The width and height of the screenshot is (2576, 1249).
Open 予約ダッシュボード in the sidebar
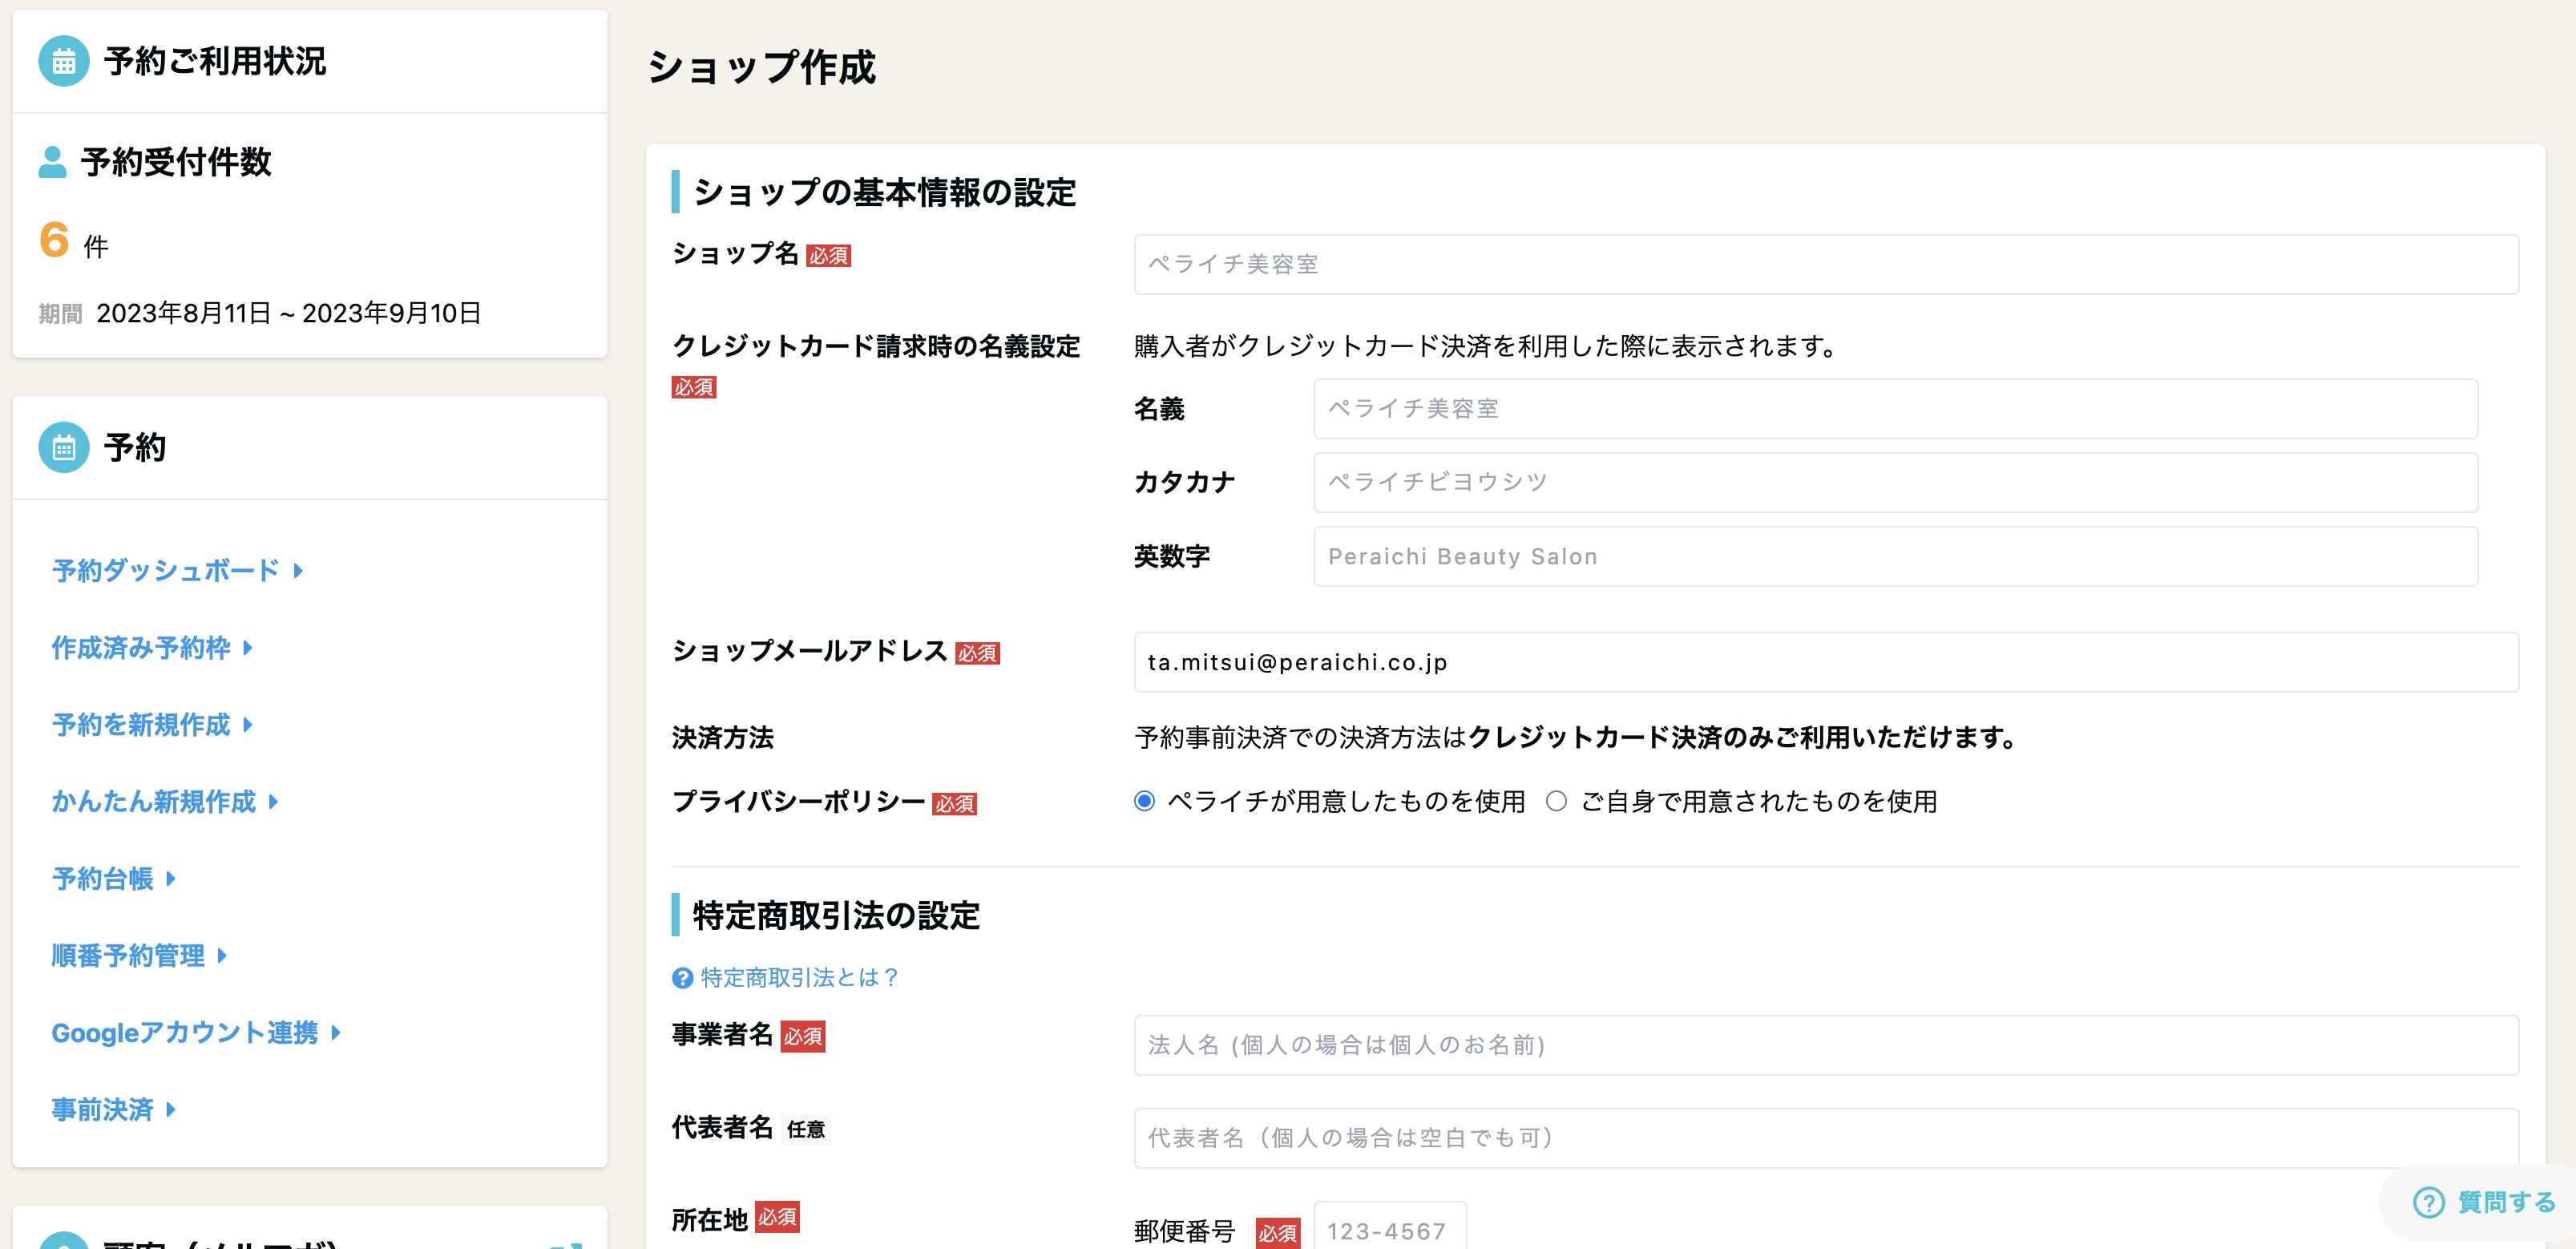(165, 571)
